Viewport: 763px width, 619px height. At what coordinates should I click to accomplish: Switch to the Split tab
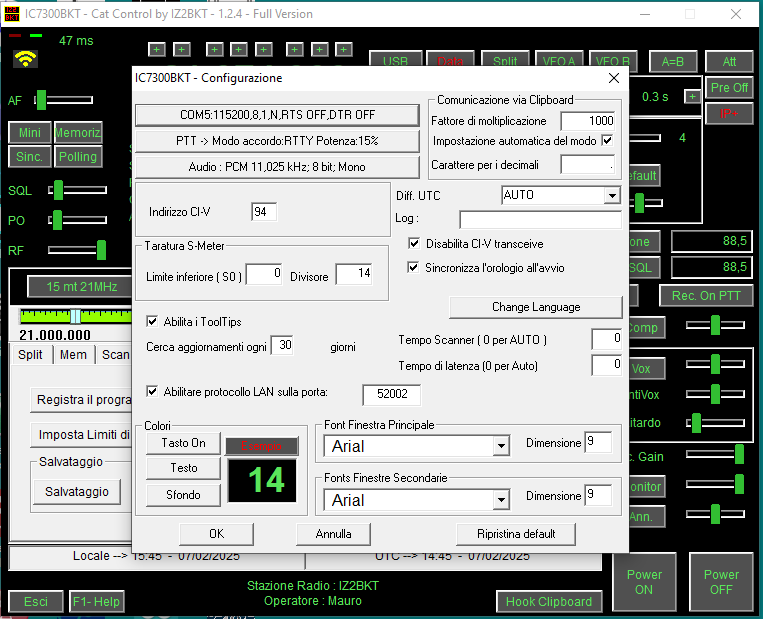[x=30, y=354]
